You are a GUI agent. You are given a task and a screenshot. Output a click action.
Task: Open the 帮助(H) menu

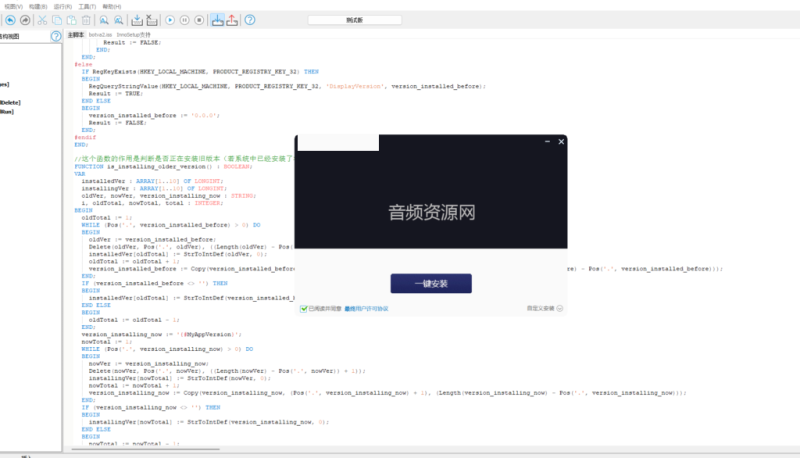coord(112,7)
